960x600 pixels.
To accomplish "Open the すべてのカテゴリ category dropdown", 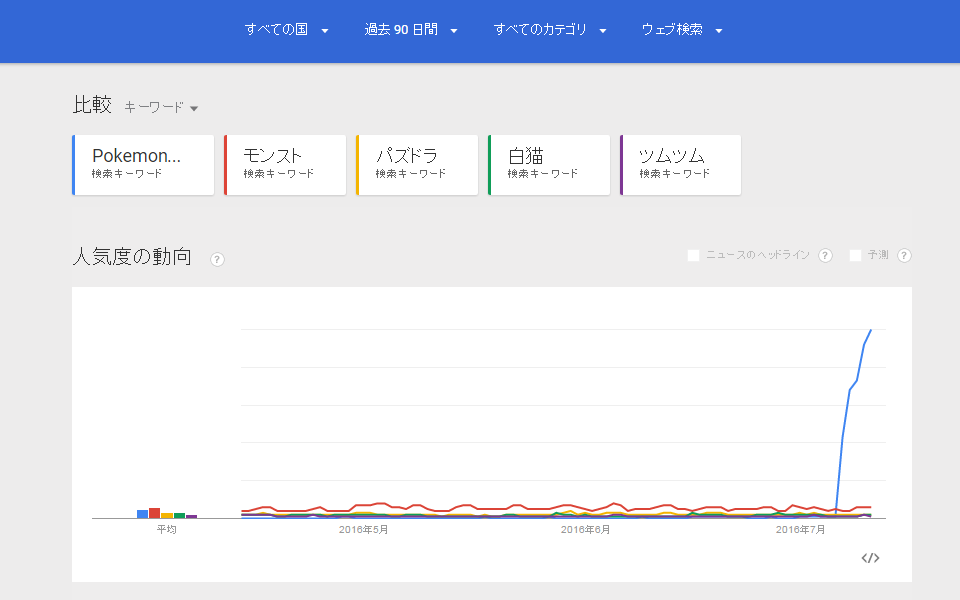I will point(550,30).
